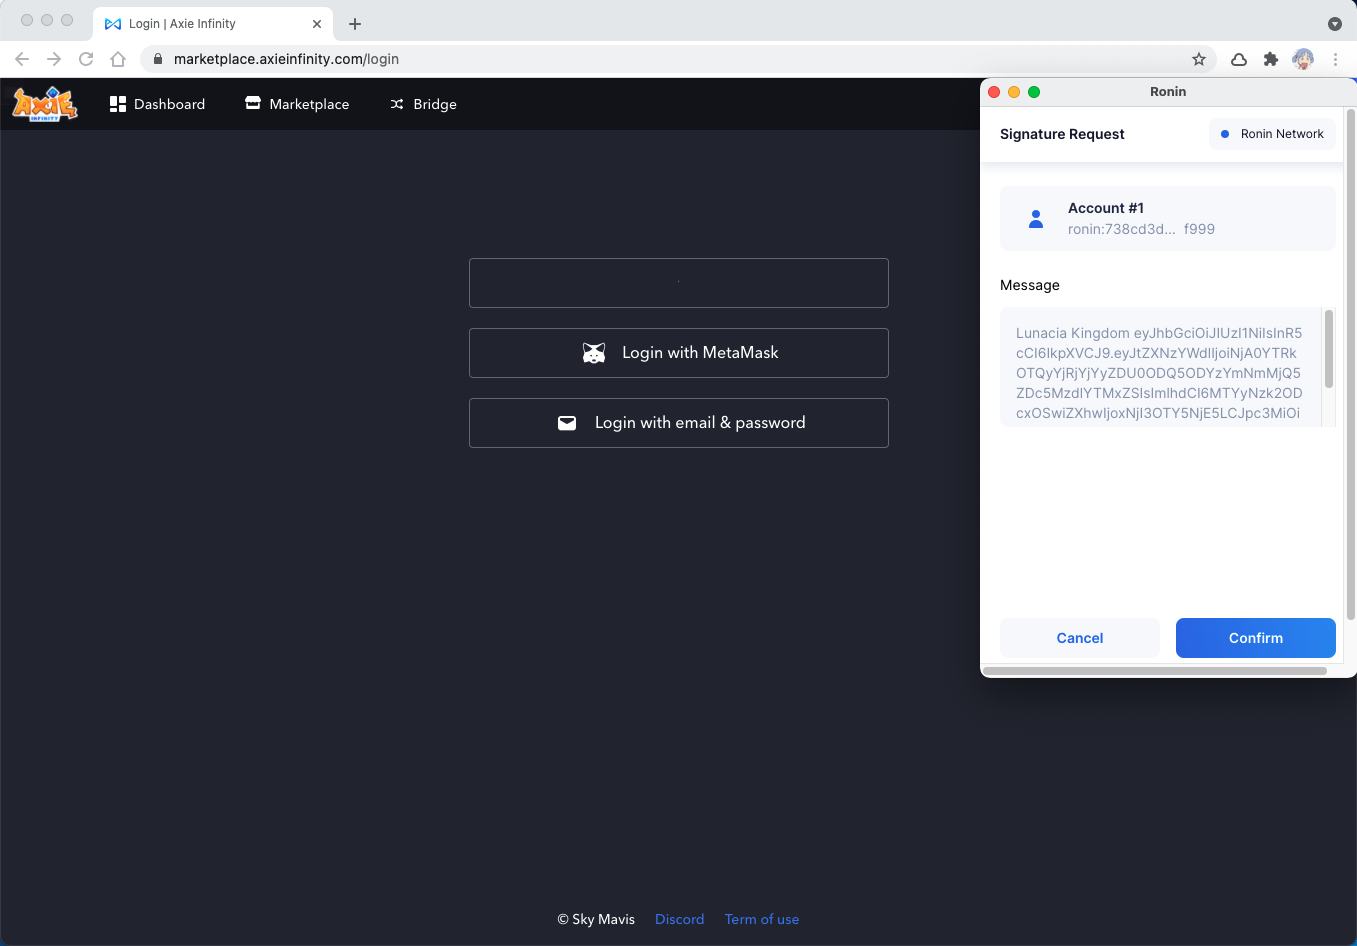Click the cloud extension icon

click(1239, 59)
